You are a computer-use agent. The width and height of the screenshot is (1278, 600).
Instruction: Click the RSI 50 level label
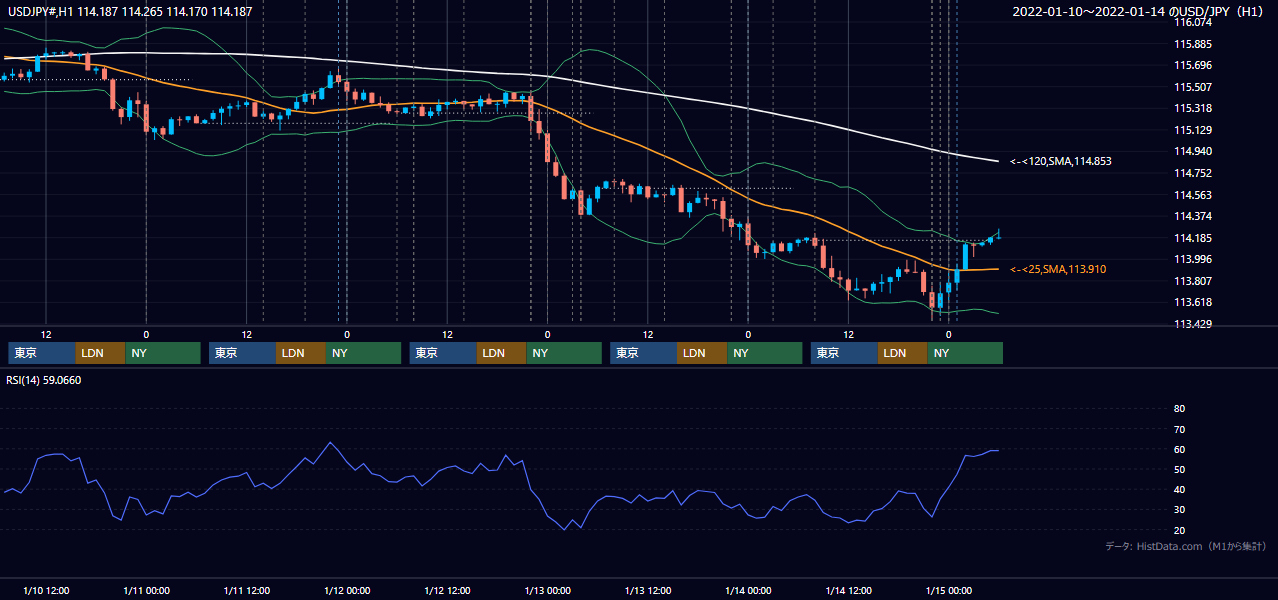(1179, 469)
